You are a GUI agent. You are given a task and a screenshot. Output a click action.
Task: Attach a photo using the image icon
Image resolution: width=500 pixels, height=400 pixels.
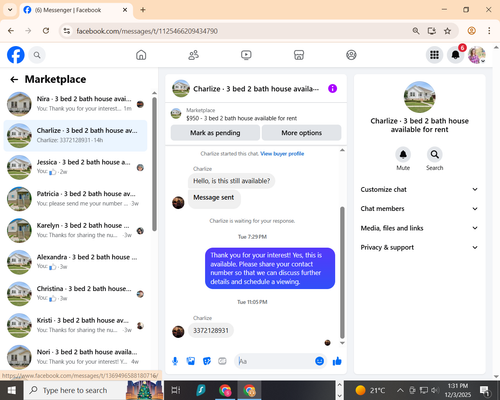[x=191, y=361]
